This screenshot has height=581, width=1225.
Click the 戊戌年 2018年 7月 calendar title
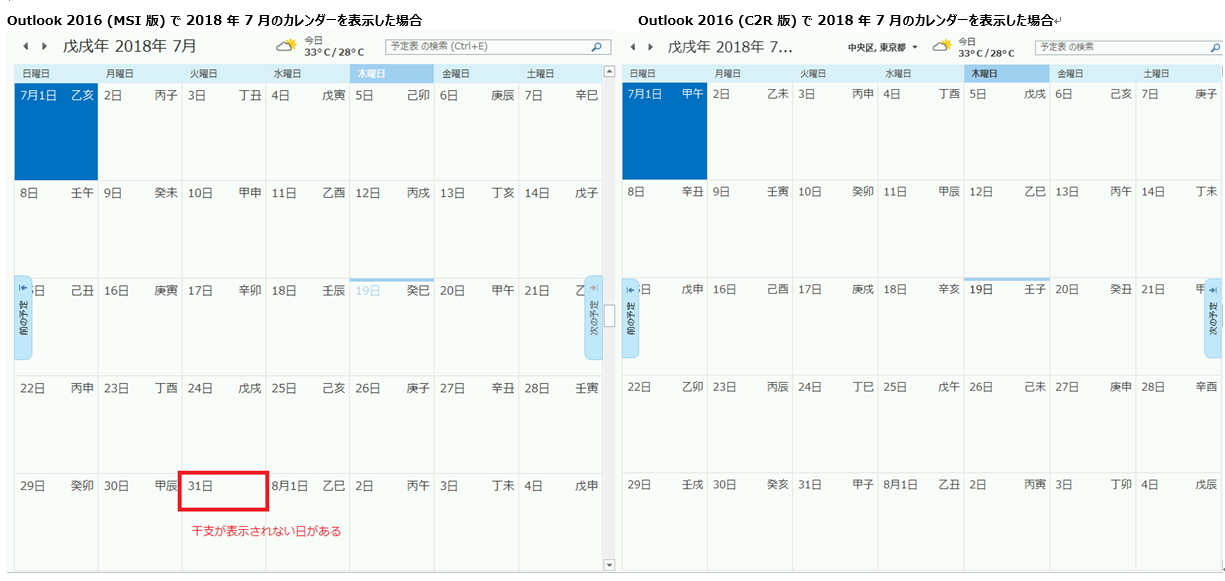click(x=130, y=46)
